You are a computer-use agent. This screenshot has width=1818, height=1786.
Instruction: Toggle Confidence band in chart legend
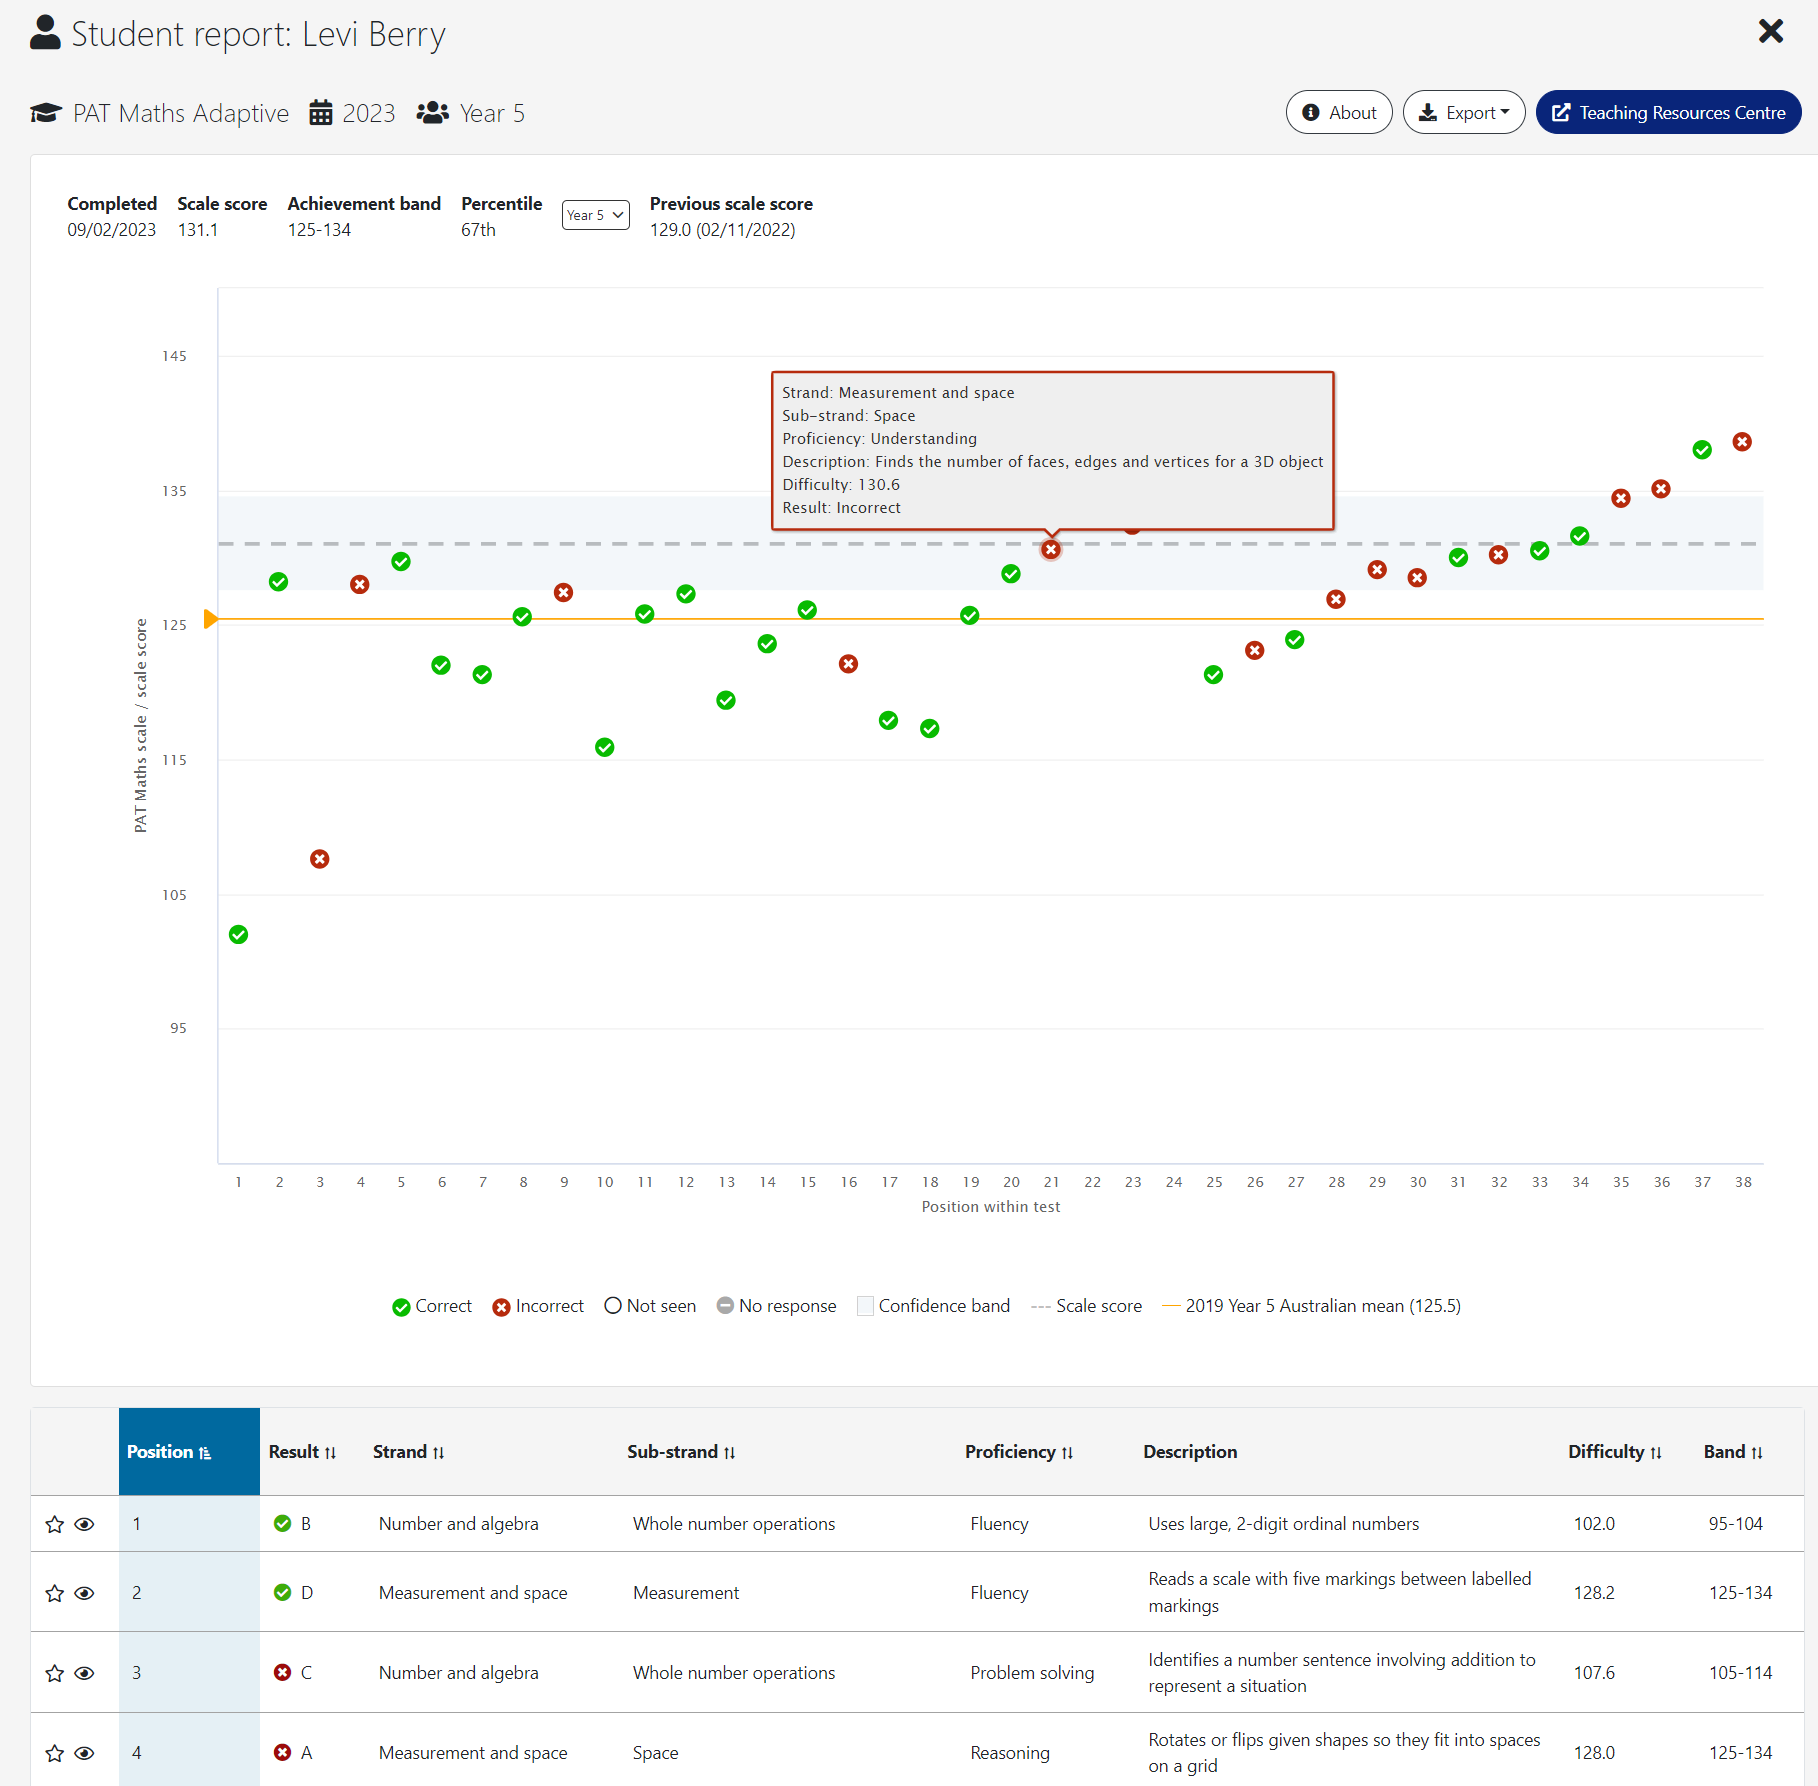coord(933,1306)
